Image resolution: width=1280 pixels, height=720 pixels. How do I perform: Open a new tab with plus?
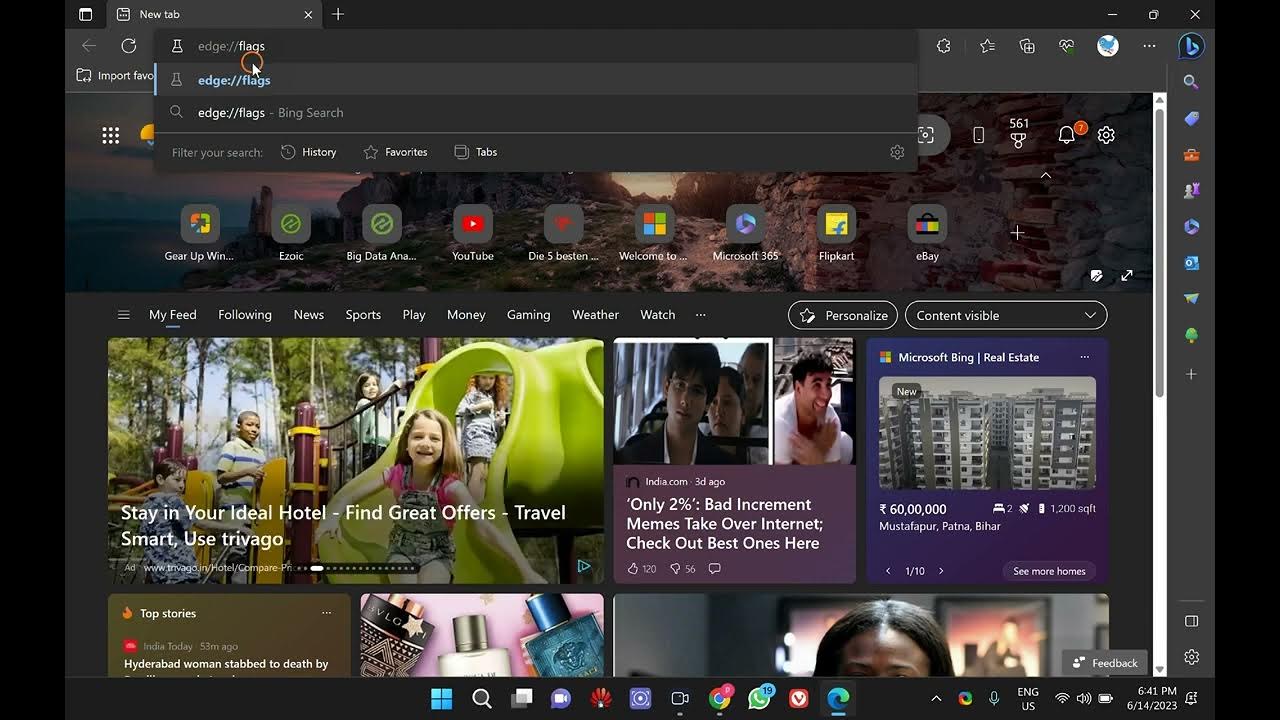click(x=338, y=14)
